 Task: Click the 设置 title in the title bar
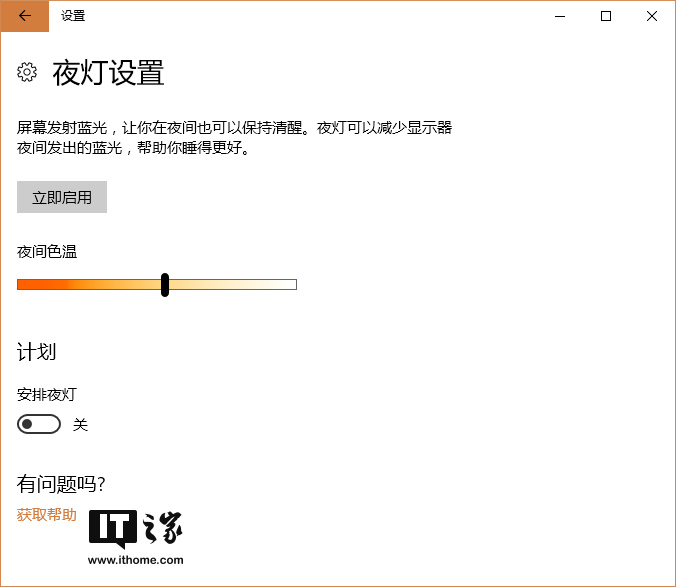point(73,16)
